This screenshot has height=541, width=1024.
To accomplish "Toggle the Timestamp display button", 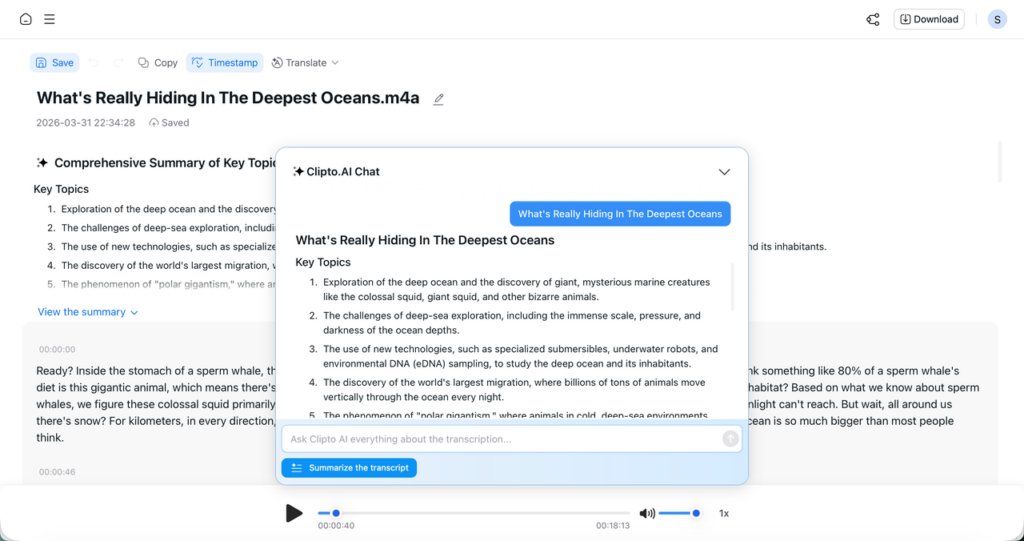I will click(224, 63).
